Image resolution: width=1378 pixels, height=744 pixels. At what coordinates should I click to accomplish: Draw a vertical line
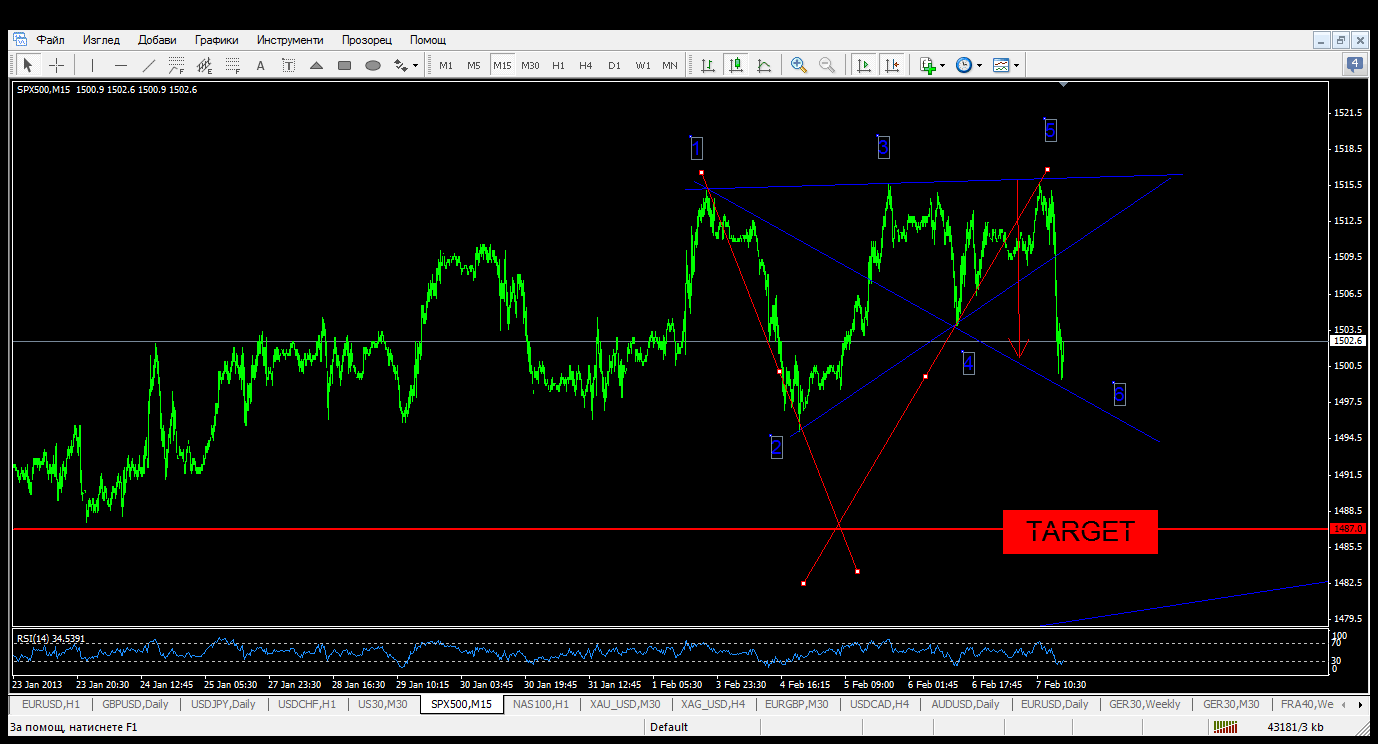[92, 65]
